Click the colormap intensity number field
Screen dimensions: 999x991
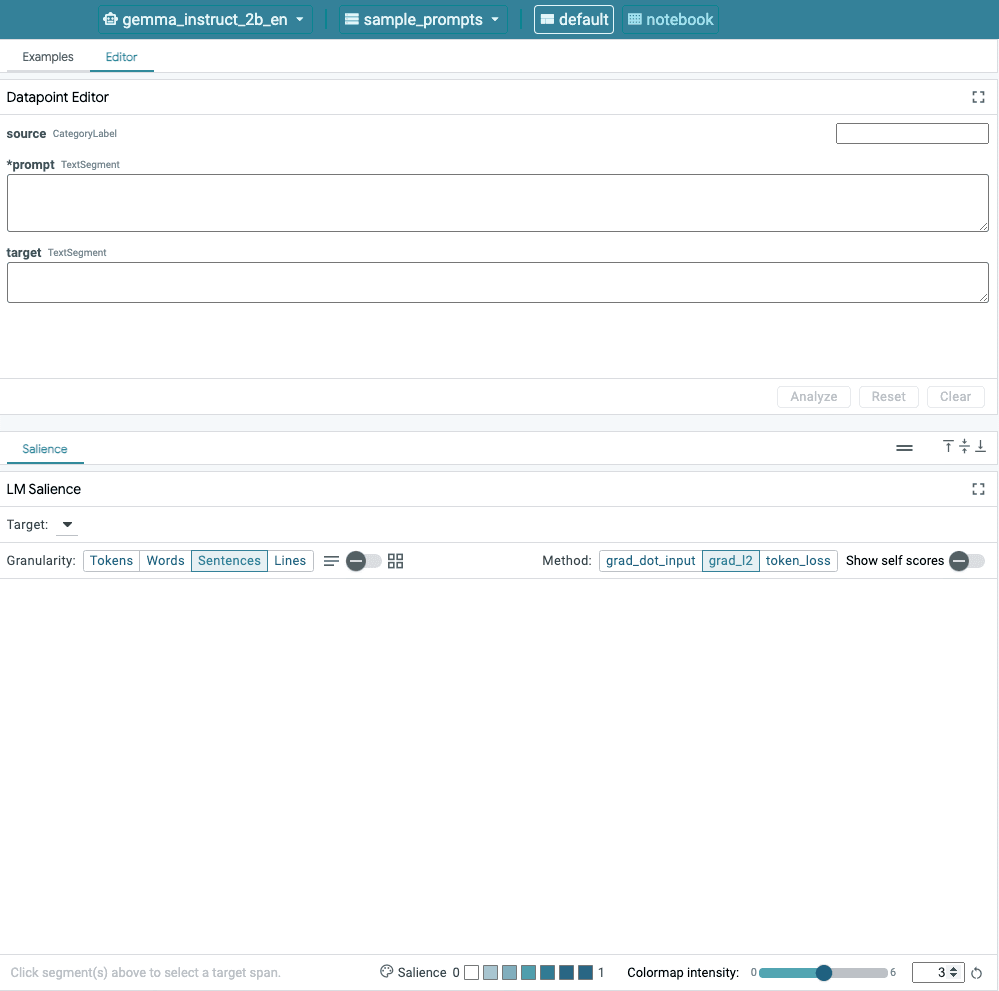[x=938, y=973]
